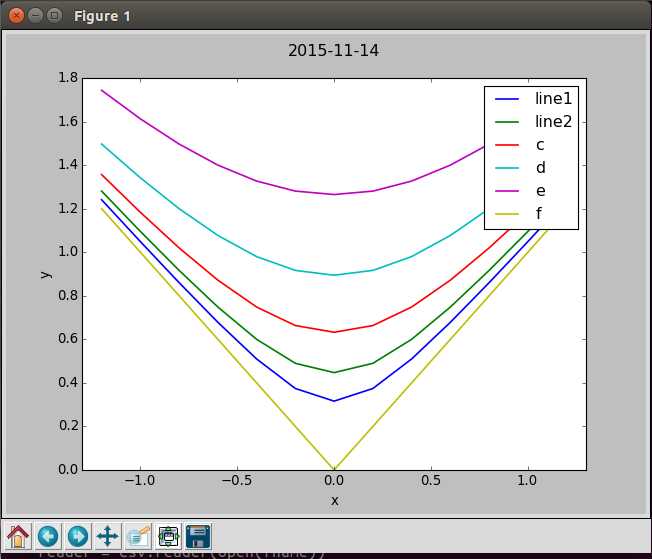
Task: Click the plot title 2015-11-14
Action: tap(333, 51)
